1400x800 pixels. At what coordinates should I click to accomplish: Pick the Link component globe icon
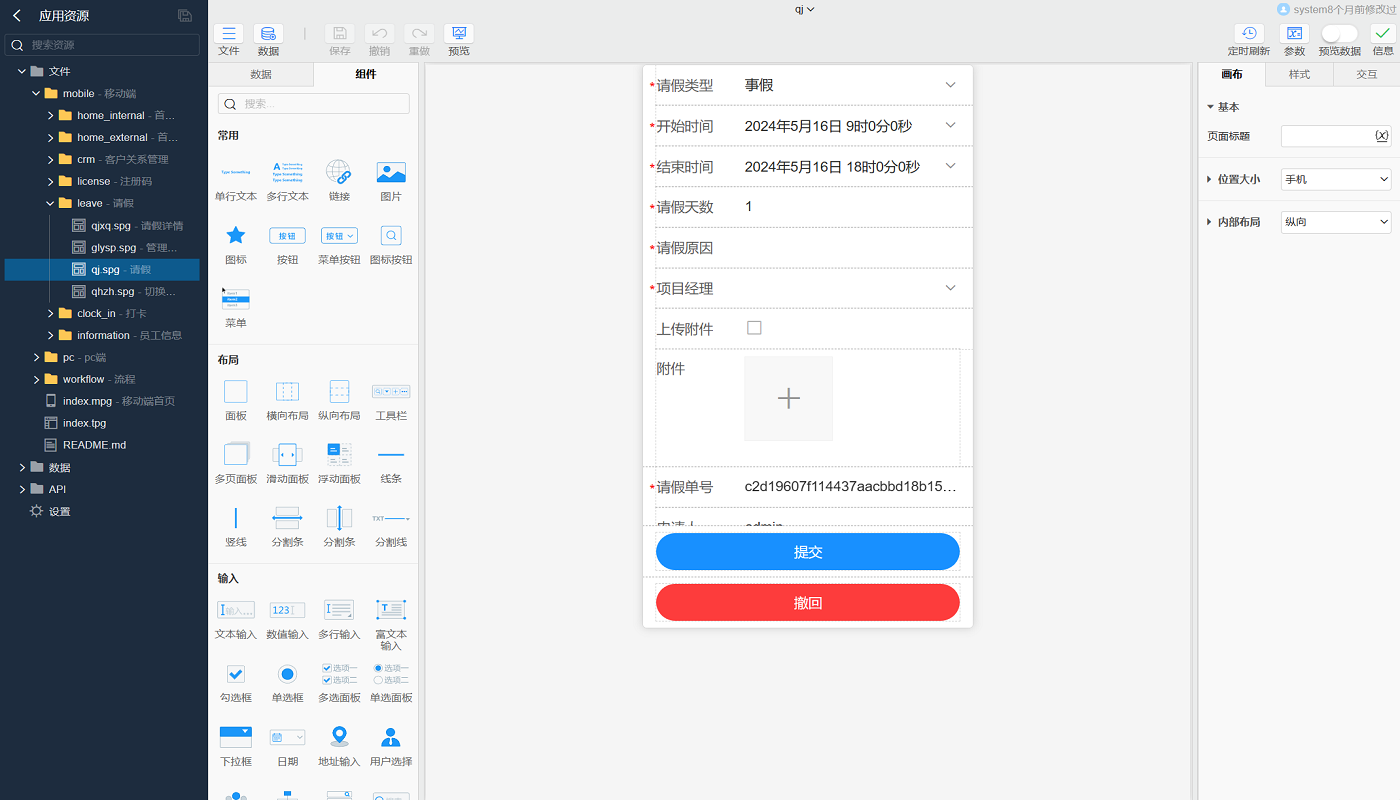pos(339,173)
